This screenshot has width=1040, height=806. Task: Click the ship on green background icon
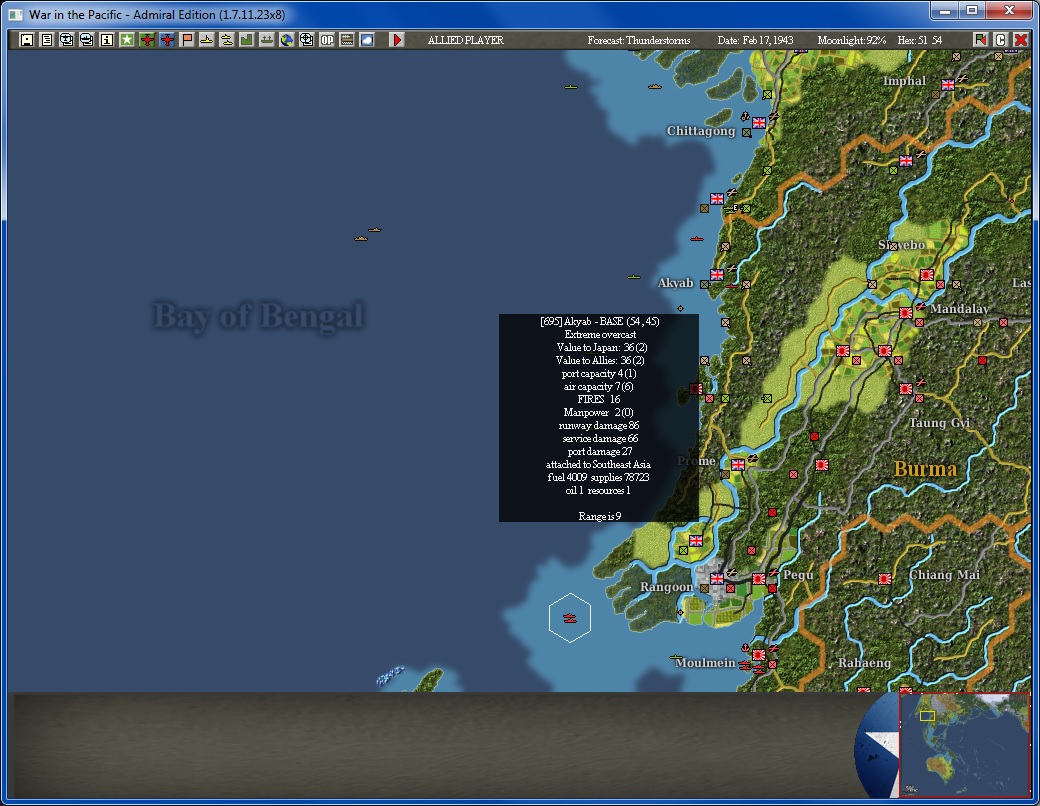click(x=267, y=40)
